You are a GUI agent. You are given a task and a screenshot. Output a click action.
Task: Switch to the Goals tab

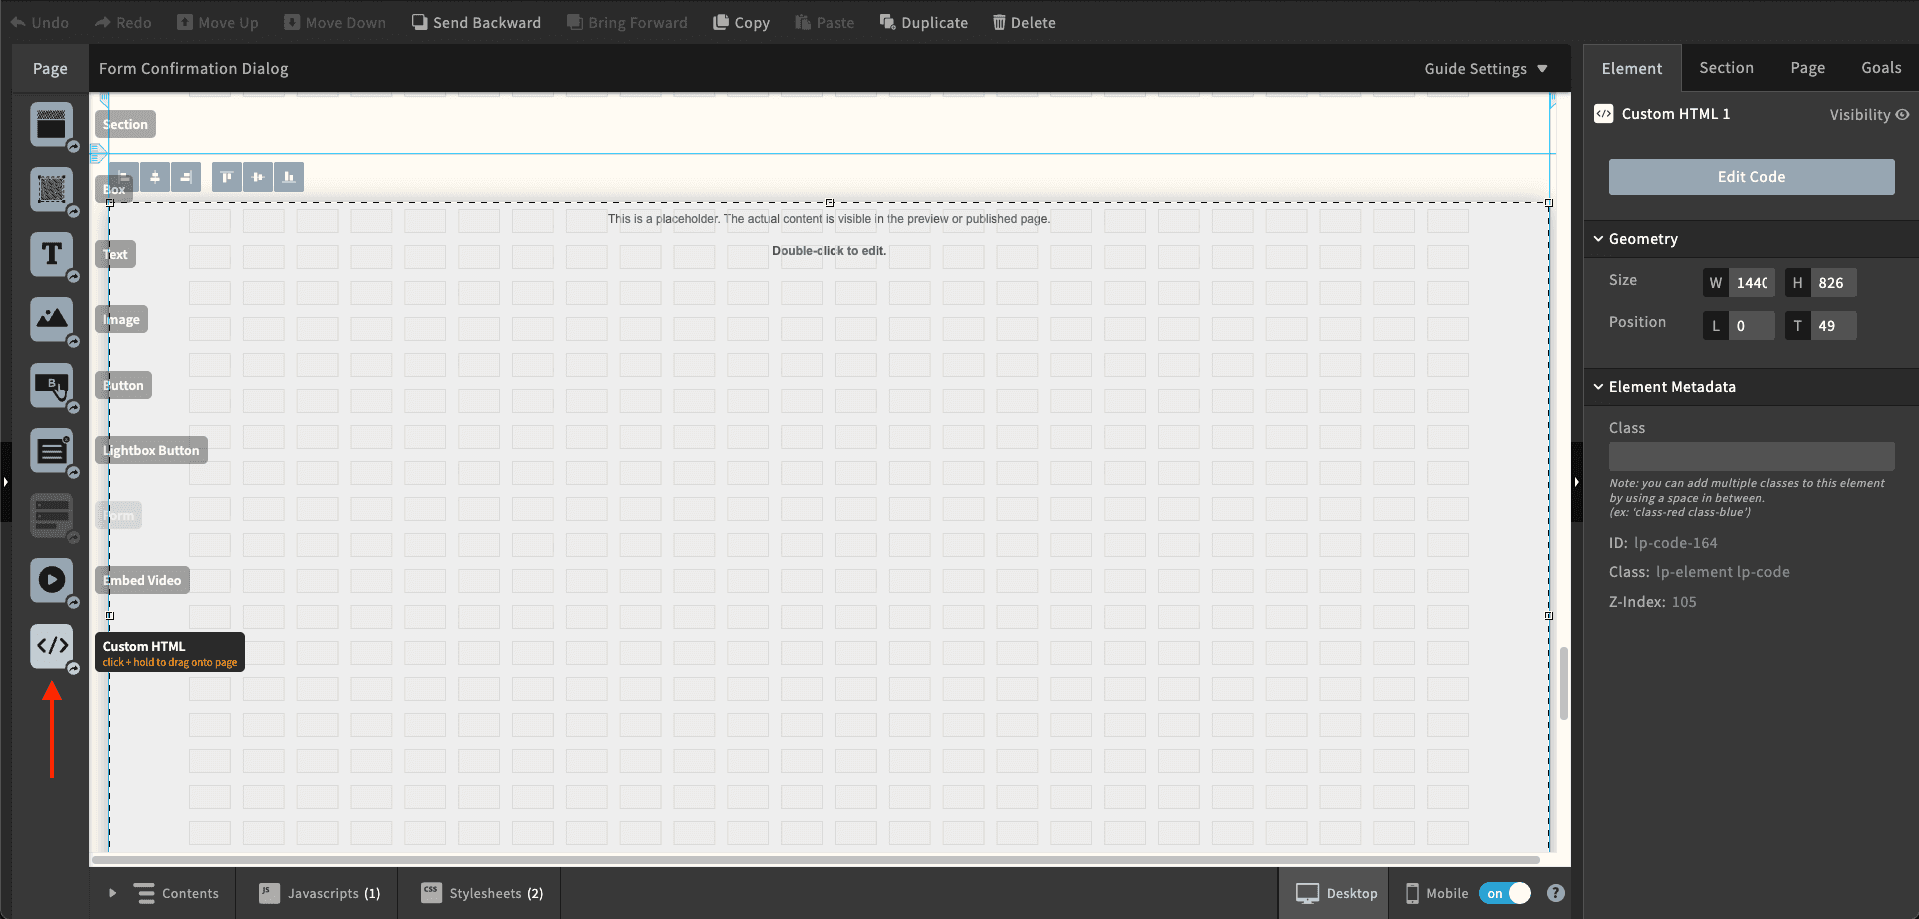[x=1881, y=67]
